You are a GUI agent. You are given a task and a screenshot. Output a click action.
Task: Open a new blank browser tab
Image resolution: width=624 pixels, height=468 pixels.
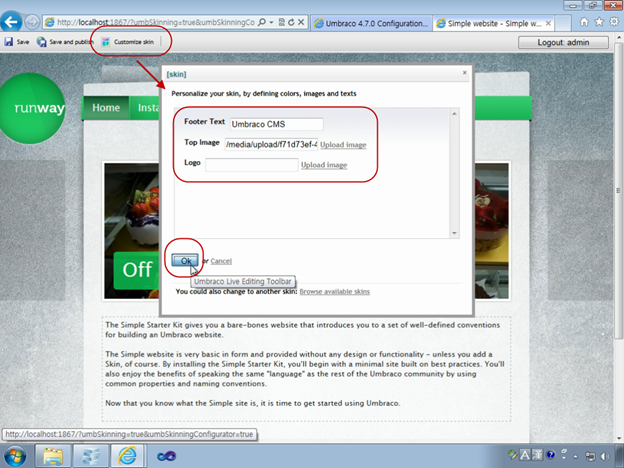pos(563,23)
